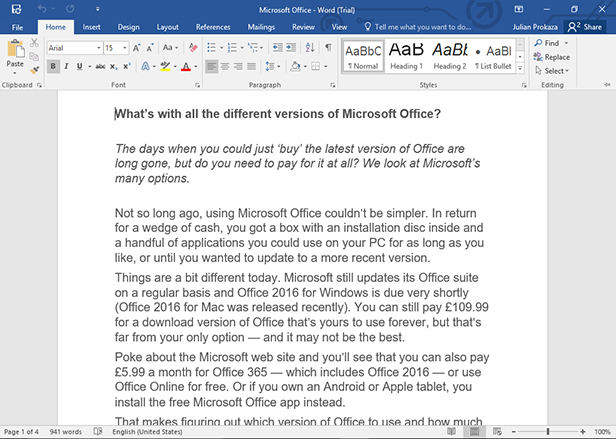Apply the List Bullet style
This screenshot has height=439, width=616.
coord(493,56)
